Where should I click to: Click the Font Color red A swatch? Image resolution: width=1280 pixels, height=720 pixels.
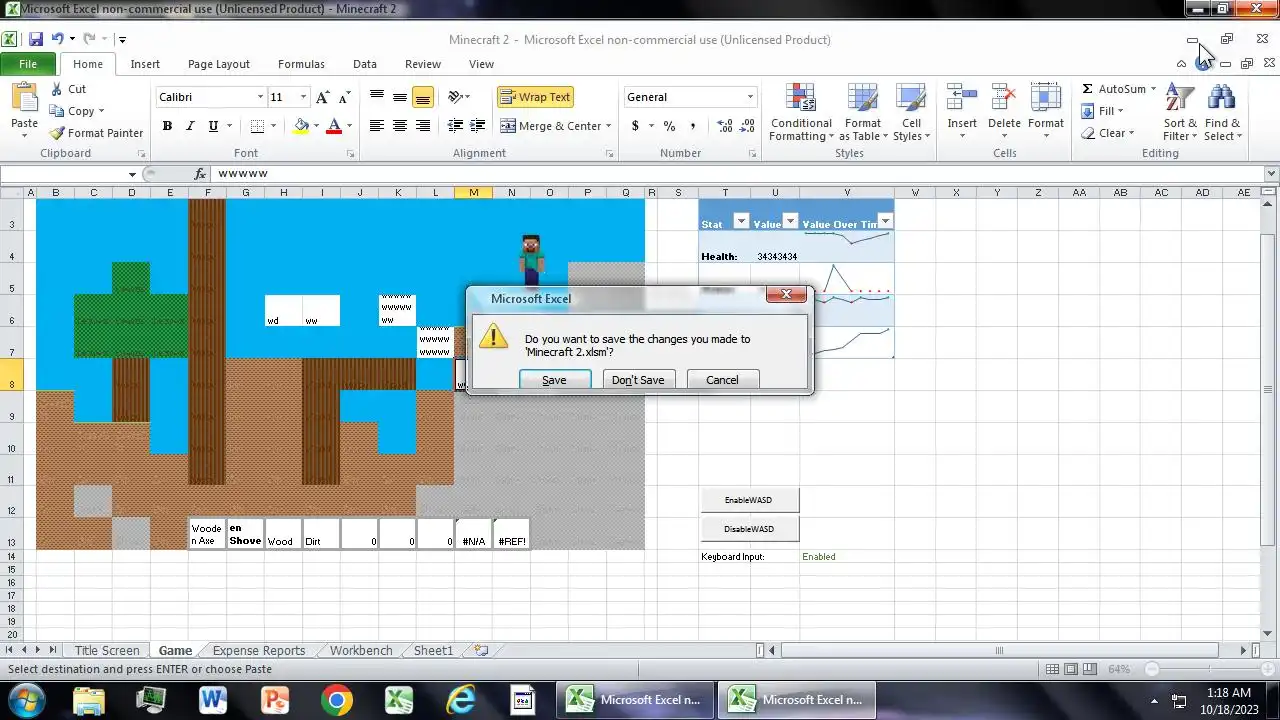tap(334, 126)
